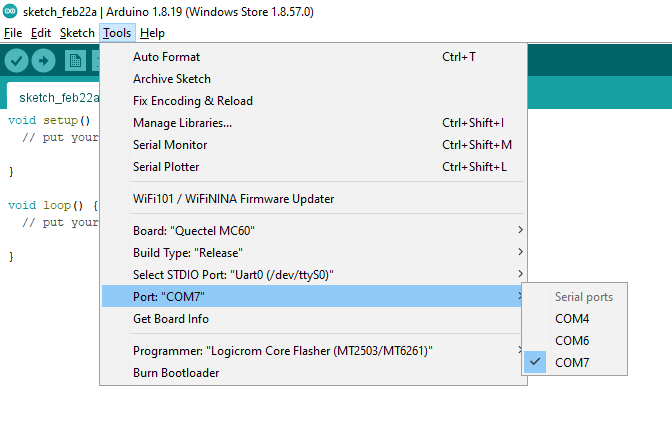Open the Edit menu

[x=41, y=33]
